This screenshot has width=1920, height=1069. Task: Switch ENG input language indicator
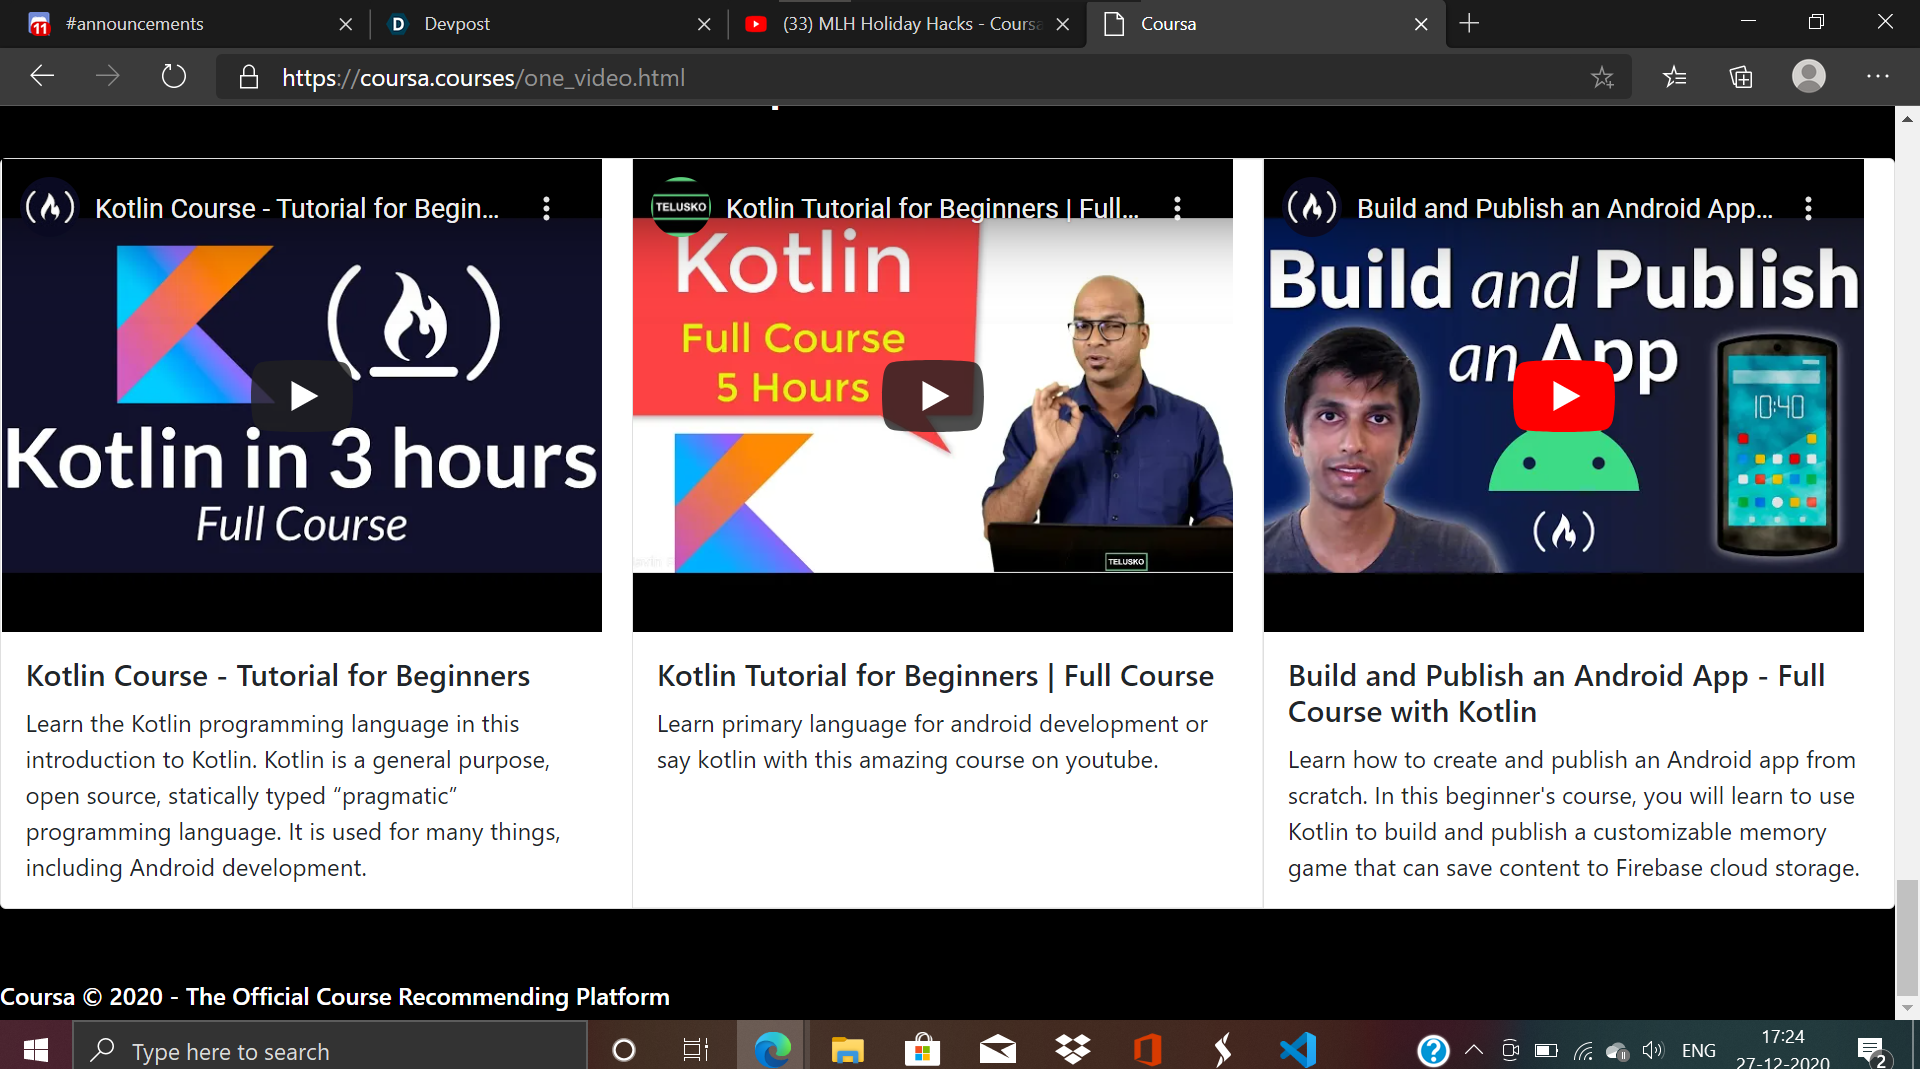[x=1699, y=1050]
